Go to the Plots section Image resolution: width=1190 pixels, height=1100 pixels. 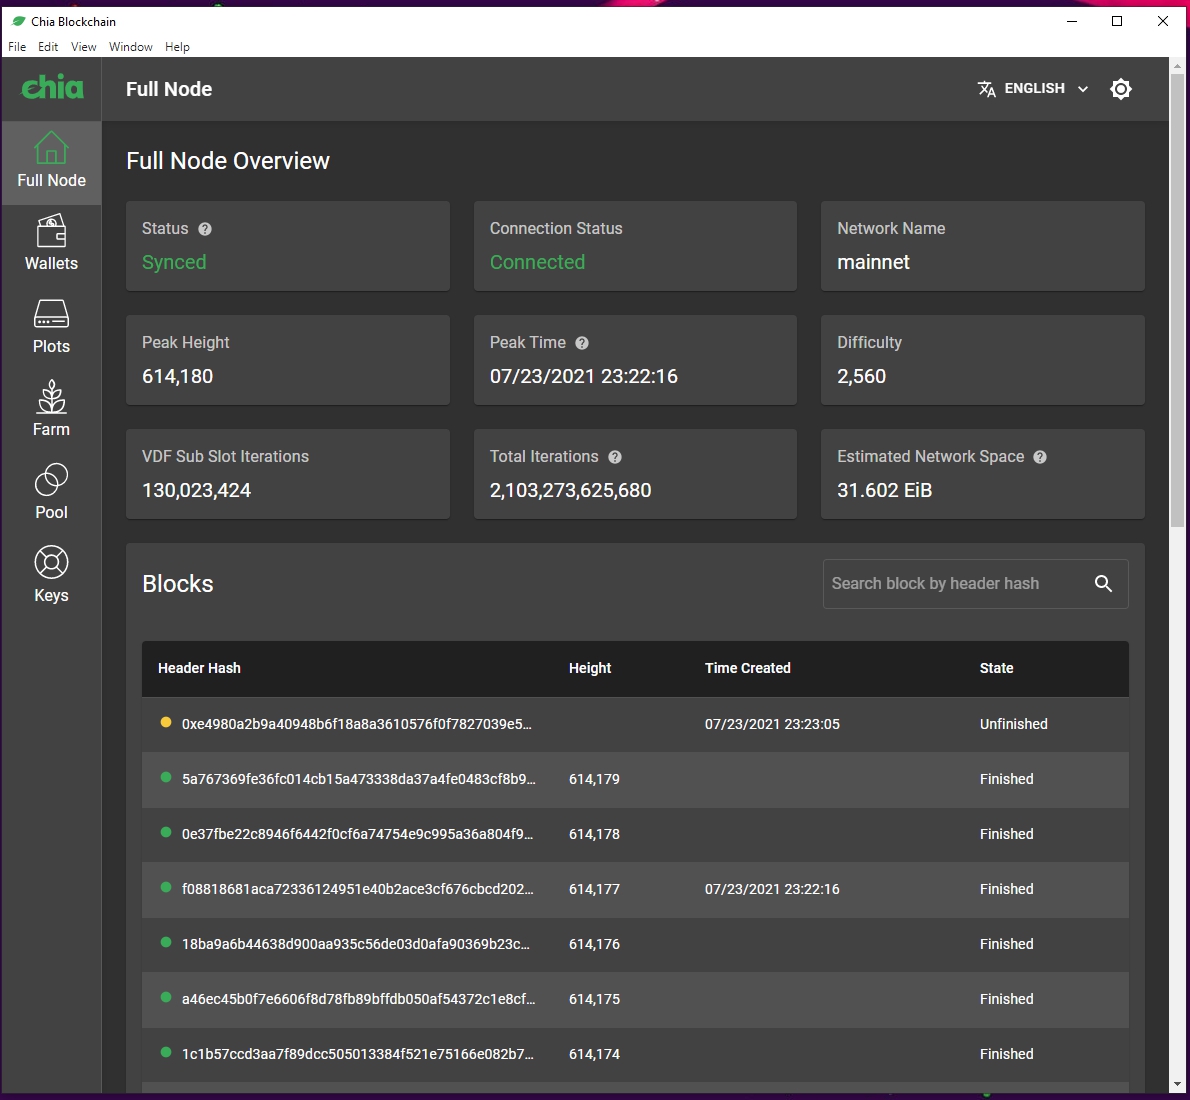52,326
